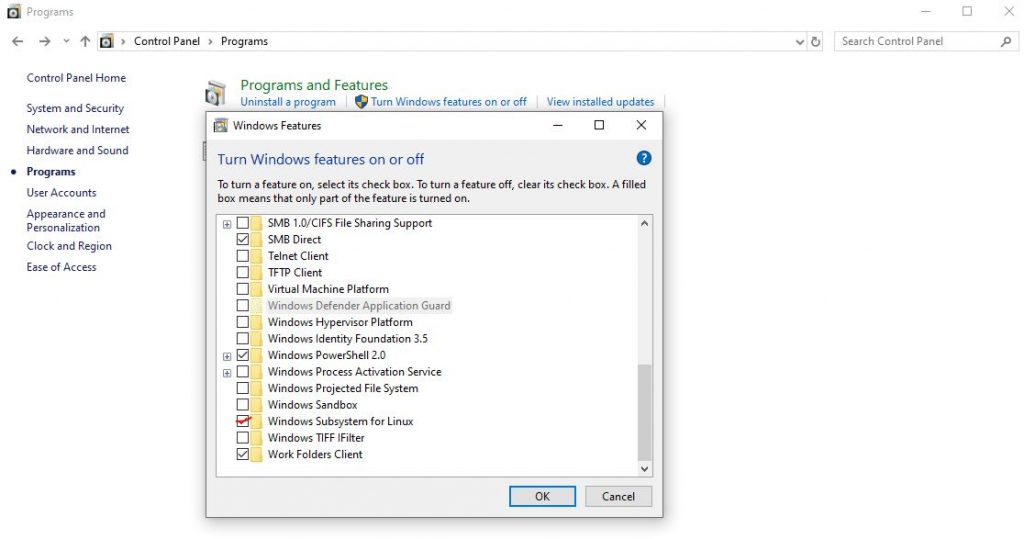The image size is (1024, 539).
Task: Select the Windows Sandbox label
Action: [312, 405]
